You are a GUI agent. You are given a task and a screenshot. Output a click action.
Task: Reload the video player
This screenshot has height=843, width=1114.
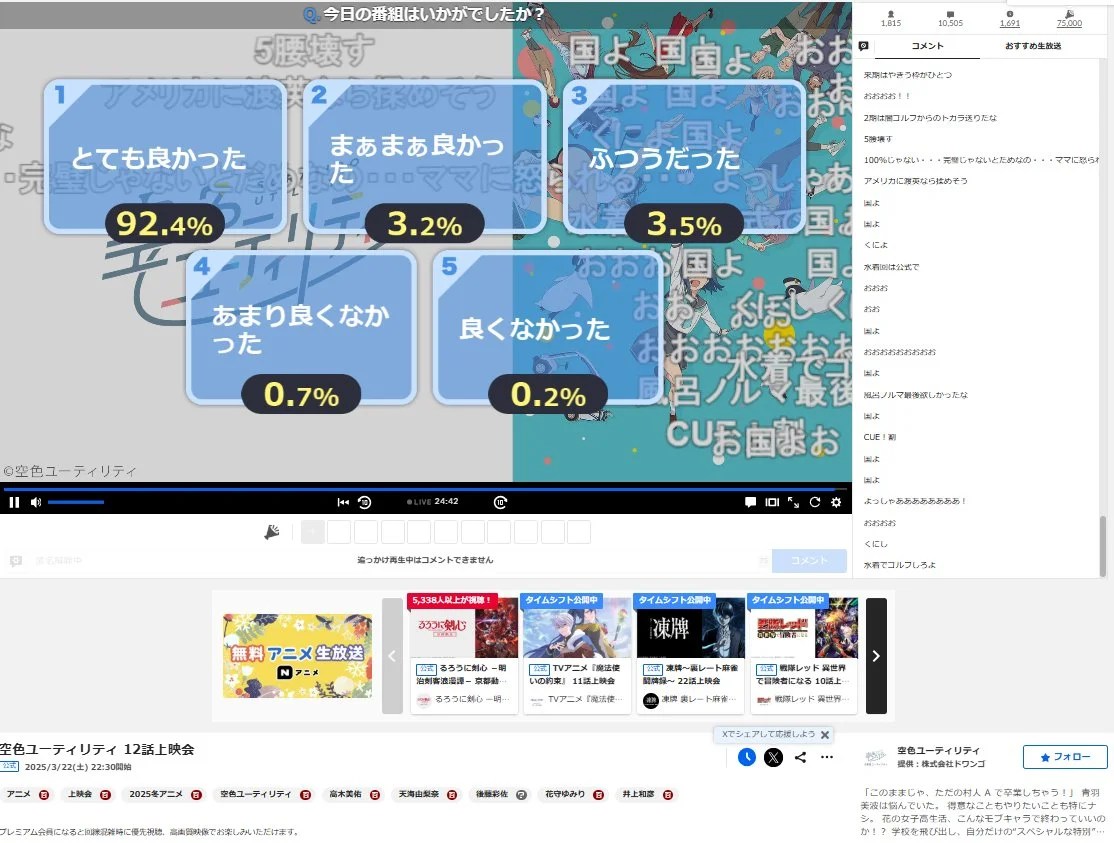coord(815,502)
